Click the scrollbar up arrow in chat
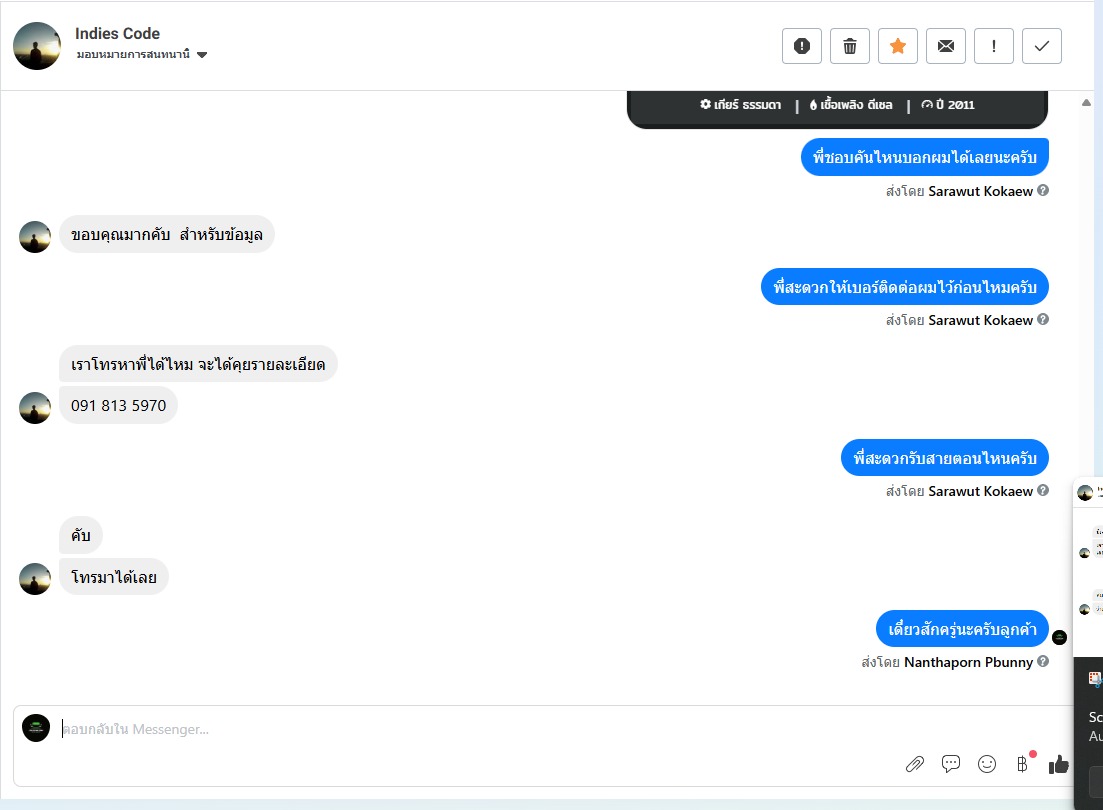The image size is (1103, 810). 1086,103
